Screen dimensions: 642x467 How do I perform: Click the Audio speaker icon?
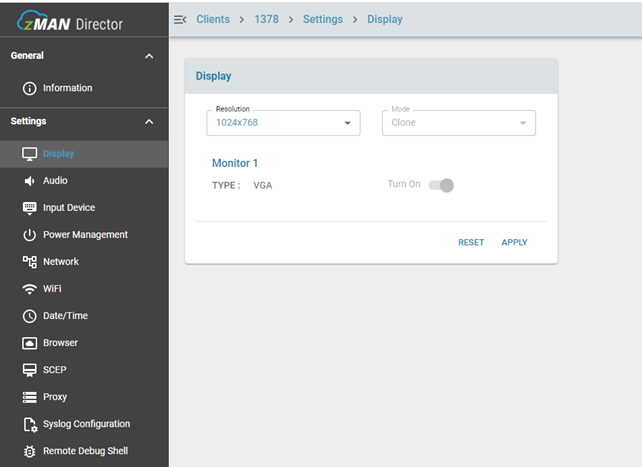pyautogui.click(x=29, y=181)
